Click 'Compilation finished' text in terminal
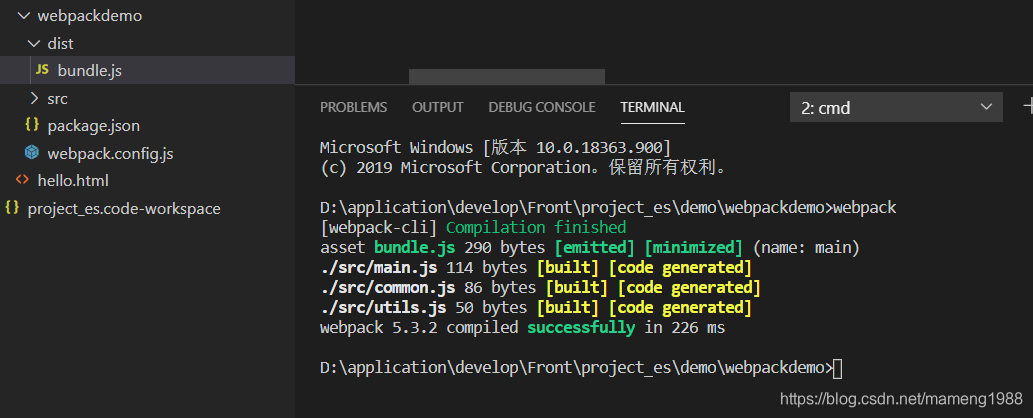The image size is (1033, 418). (536, 228)
